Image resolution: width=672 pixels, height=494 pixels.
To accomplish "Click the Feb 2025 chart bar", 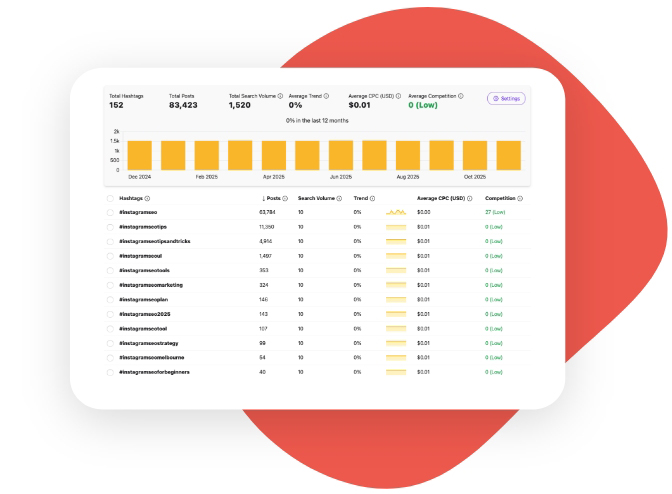I will coord(207,156).
